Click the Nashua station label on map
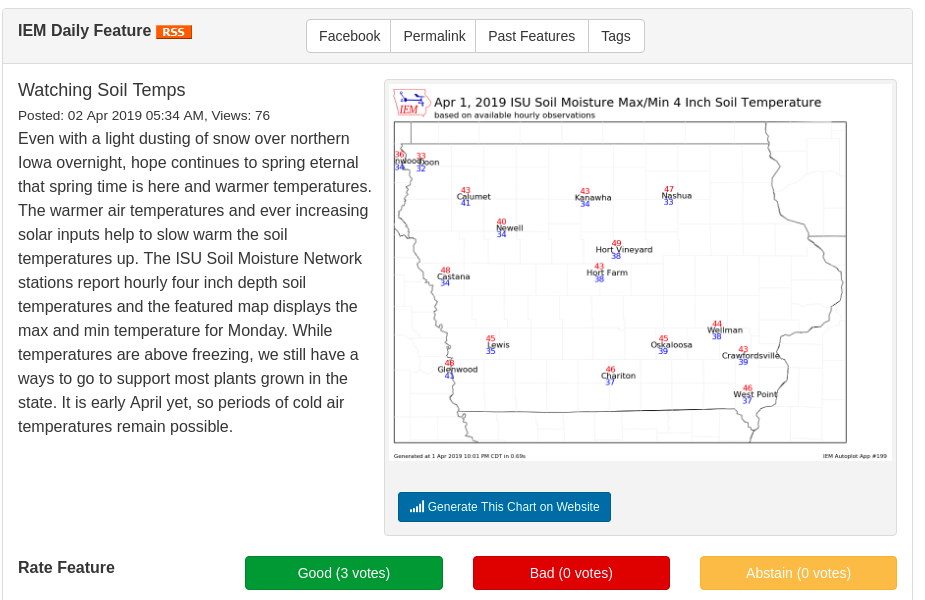Viewport: 925px width, 600px height. click(676, 195)
